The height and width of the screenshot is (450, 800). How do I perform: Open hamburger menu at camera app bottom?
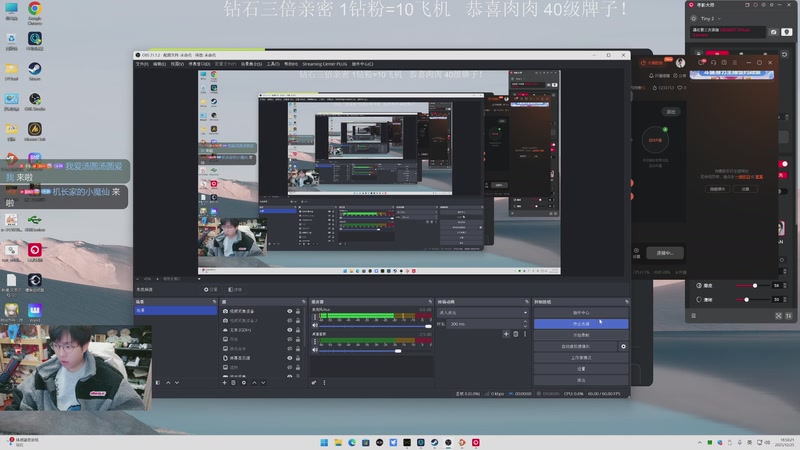tap(693, 316)
